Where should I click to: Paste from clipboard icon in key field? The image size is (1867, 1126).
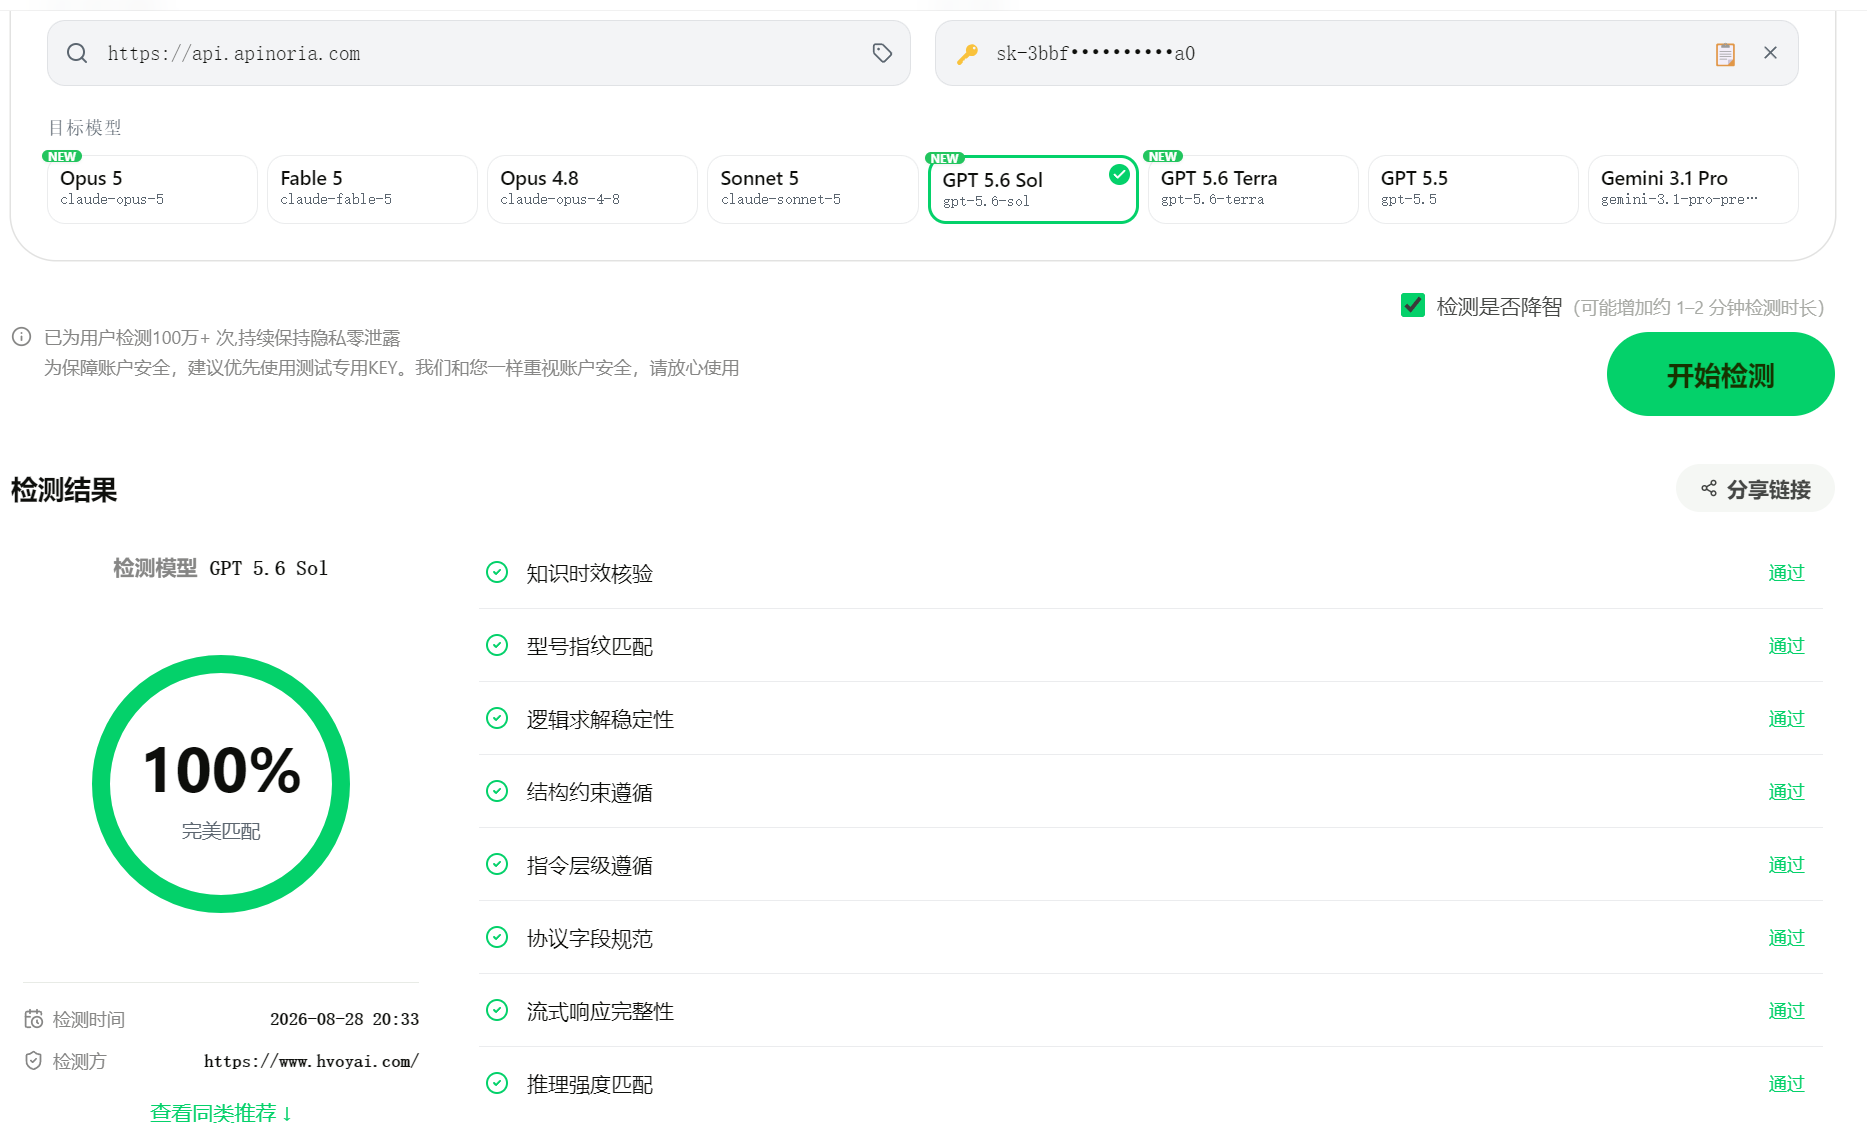pos(1725,54)
